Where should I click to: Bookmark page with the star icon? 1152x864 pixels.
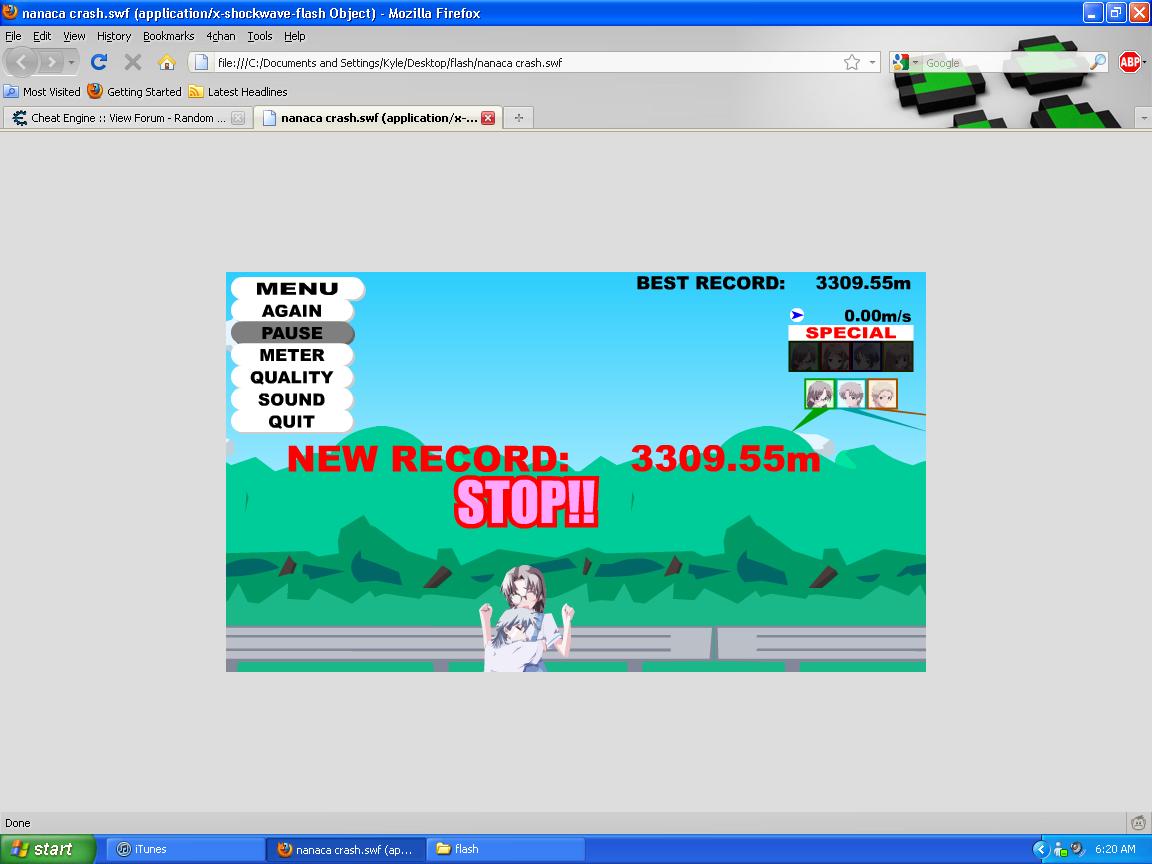pyautogui.click(x=851, y=62)
